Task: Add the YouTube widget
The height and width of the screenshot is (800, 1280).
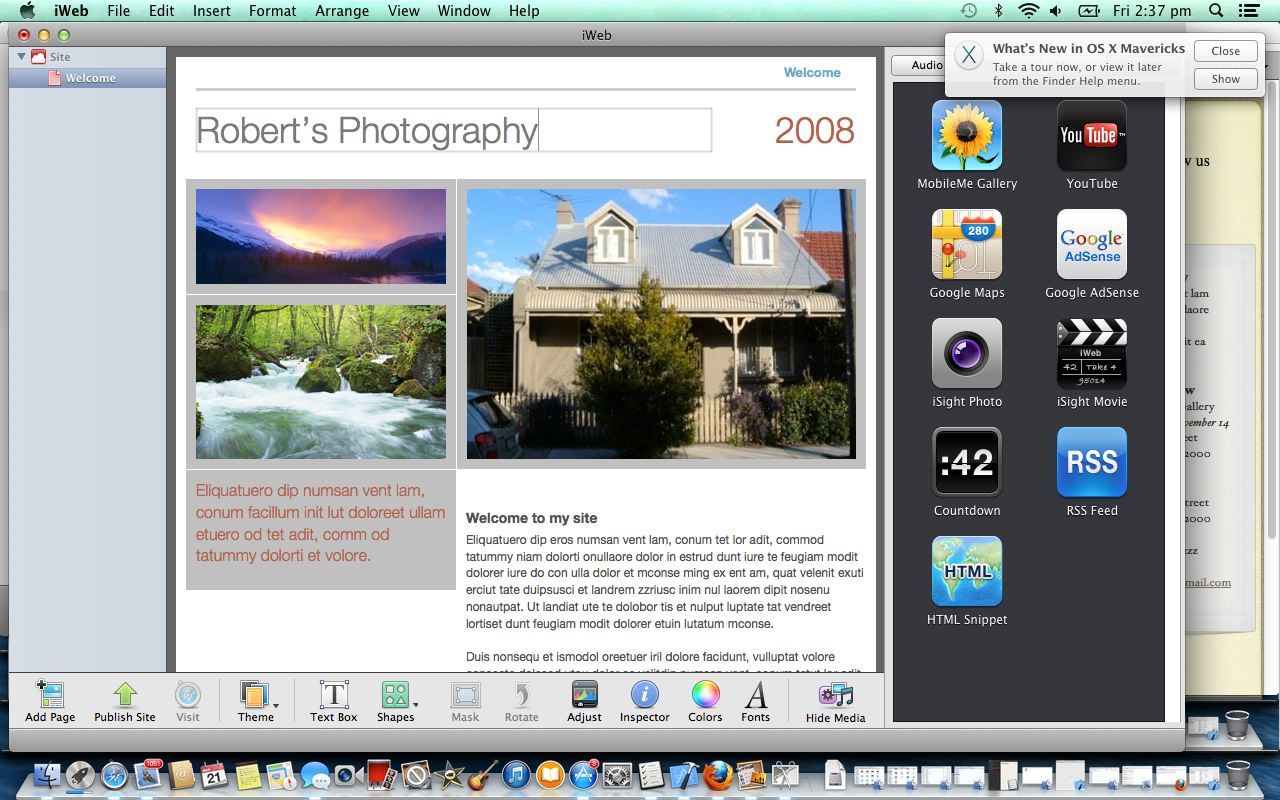Action: coord(1092,145)
